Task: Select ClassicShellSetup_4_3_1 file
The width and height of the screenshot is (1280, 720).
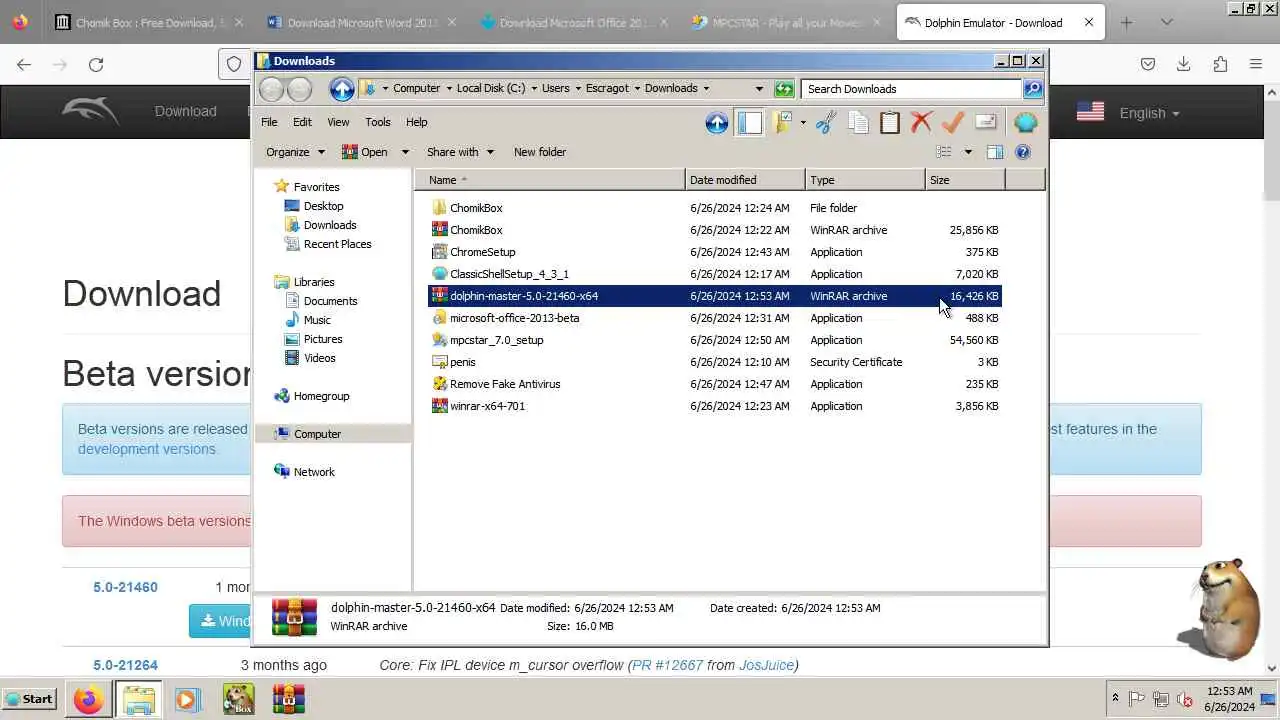Action: pos(714,274)
